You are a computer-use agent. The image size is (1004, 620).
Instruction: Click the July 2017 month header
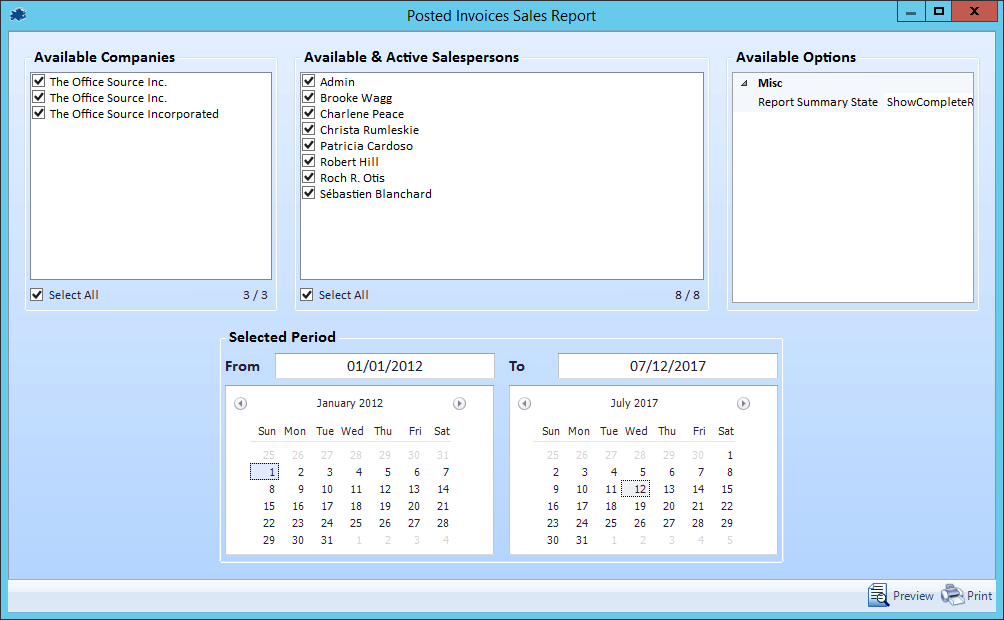[634, 404]
